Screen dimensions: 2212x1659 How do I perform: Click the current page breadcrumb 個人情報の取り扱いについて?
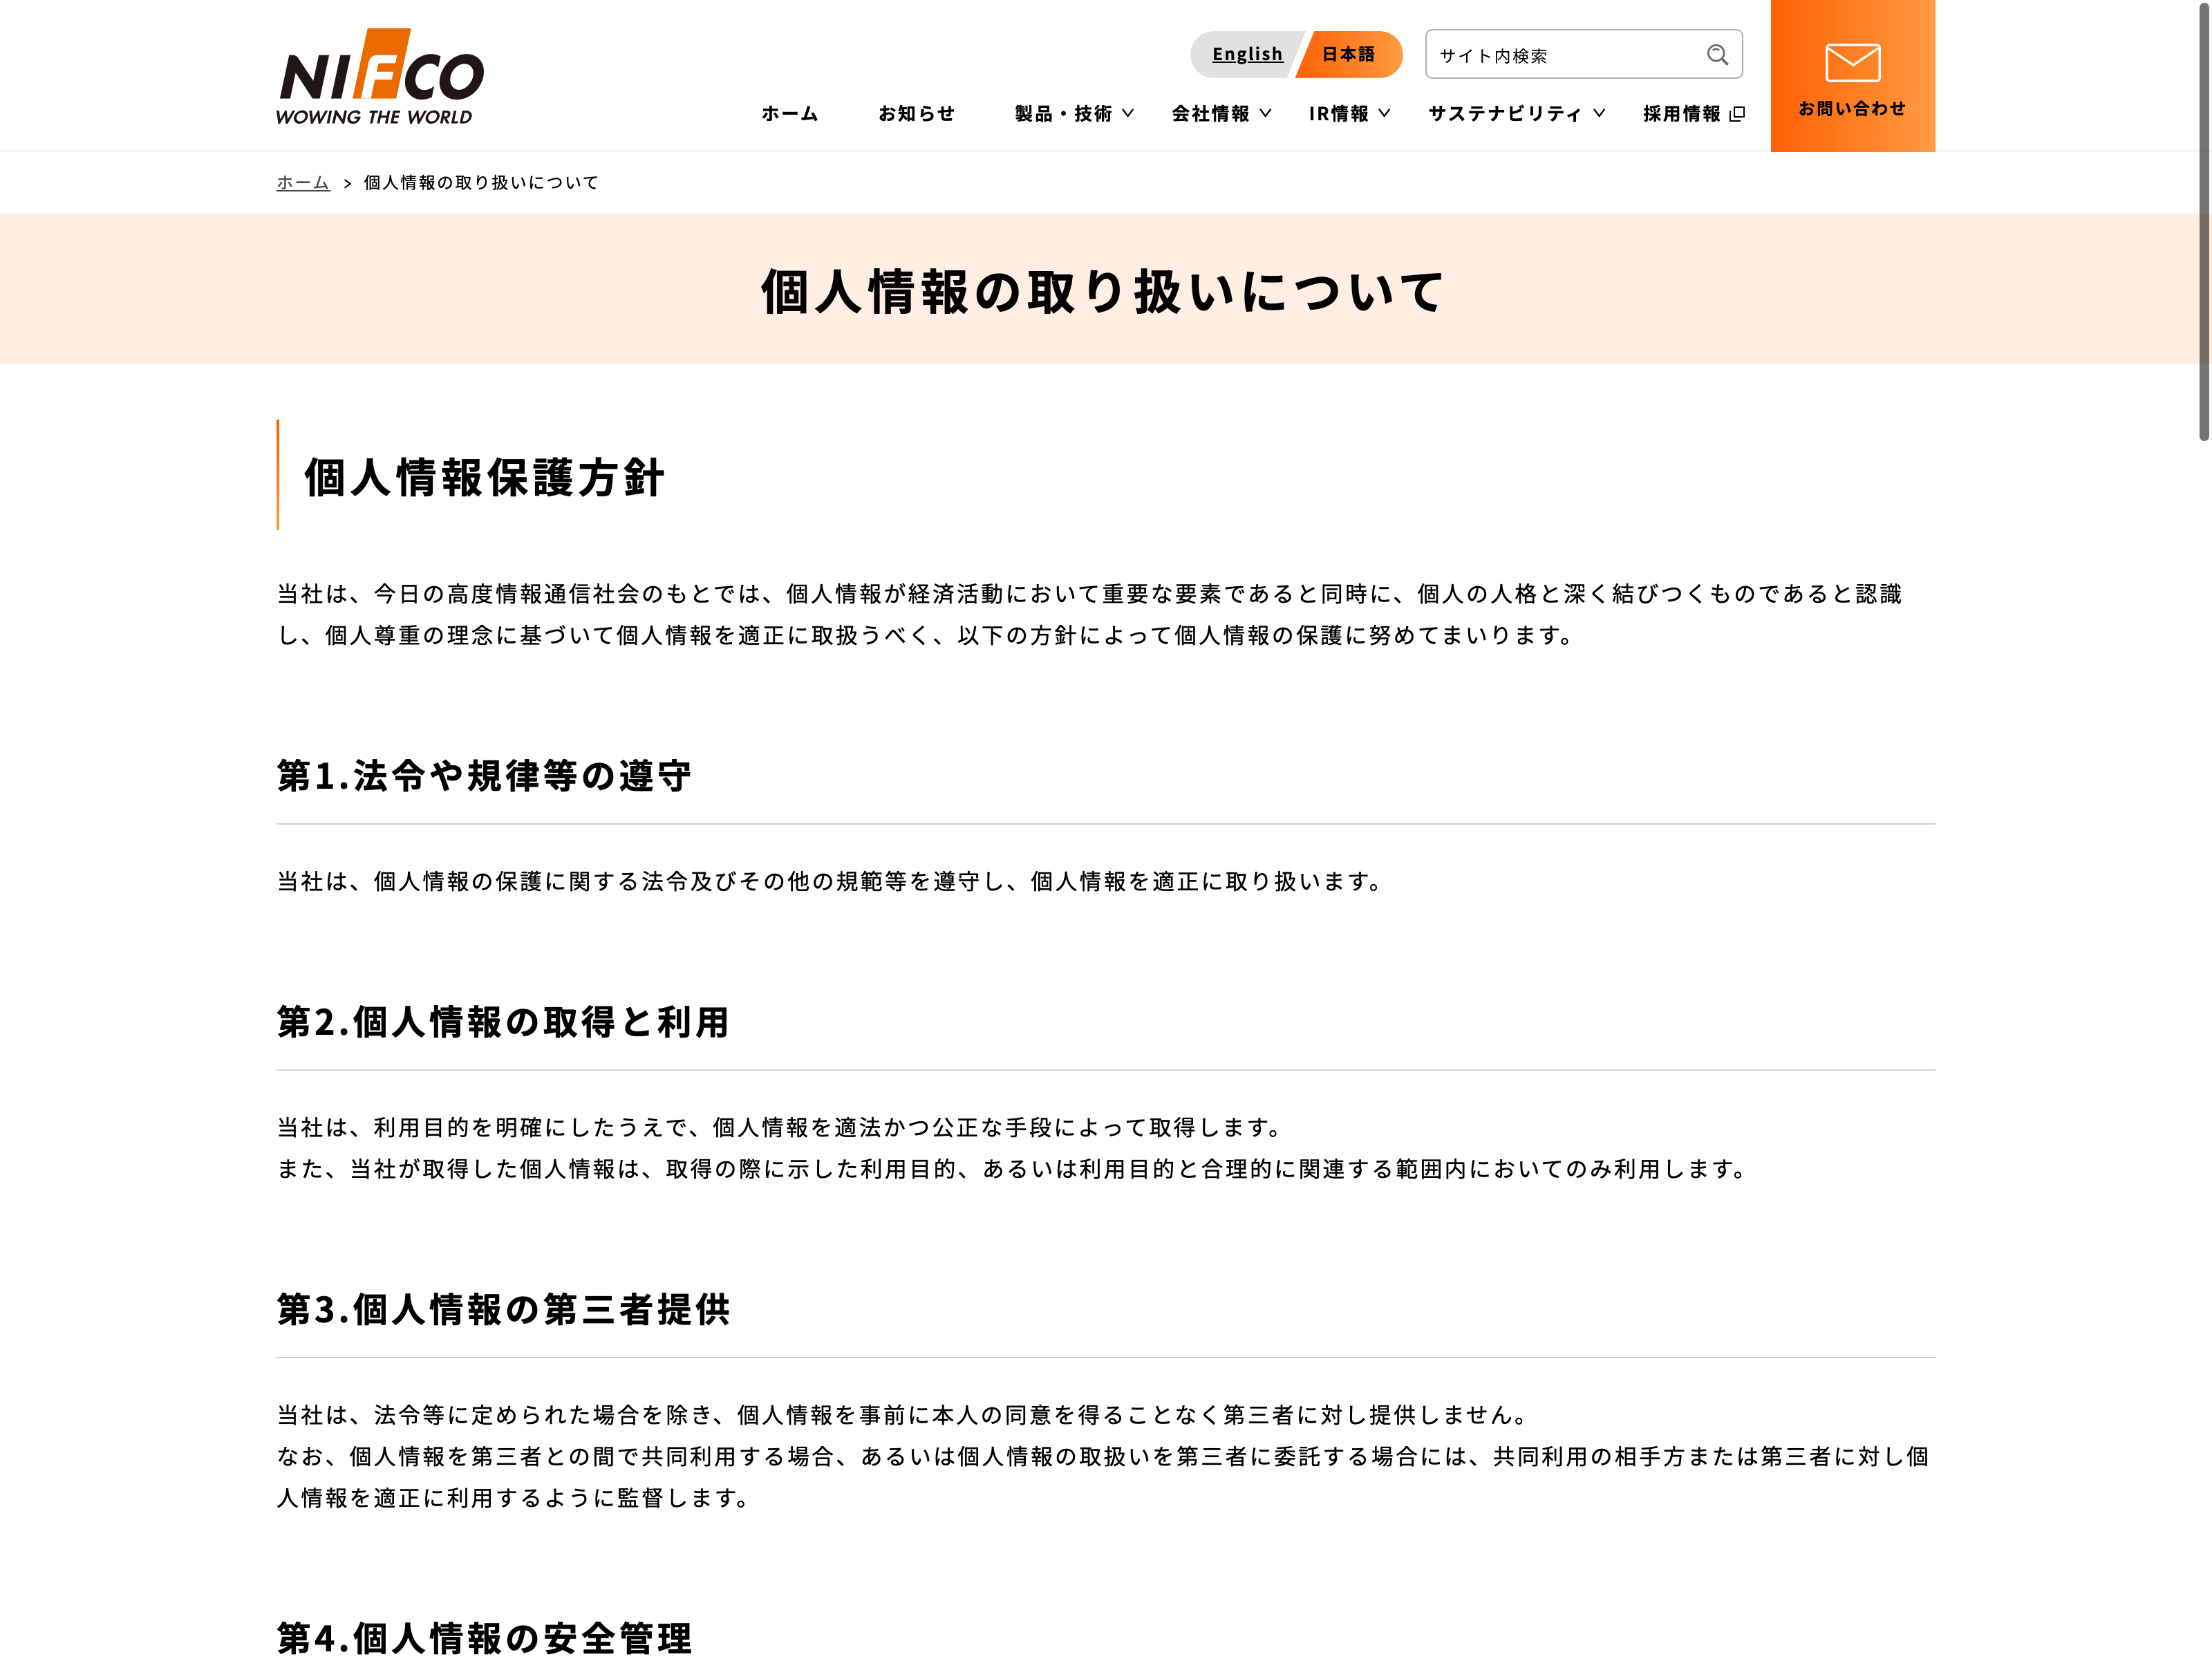tap(480, 182)
